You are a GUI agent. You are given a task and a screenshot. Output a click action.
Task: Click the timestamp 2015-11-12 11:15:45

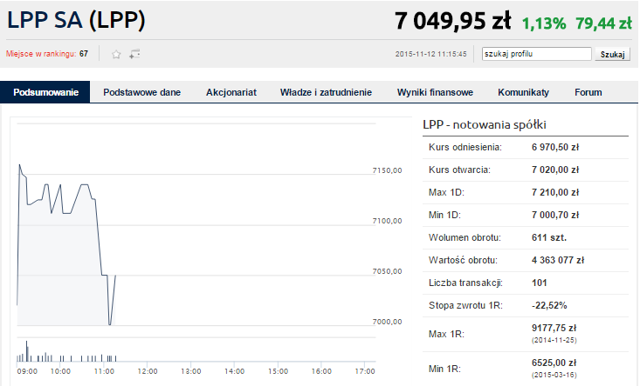tap(431, 54)
